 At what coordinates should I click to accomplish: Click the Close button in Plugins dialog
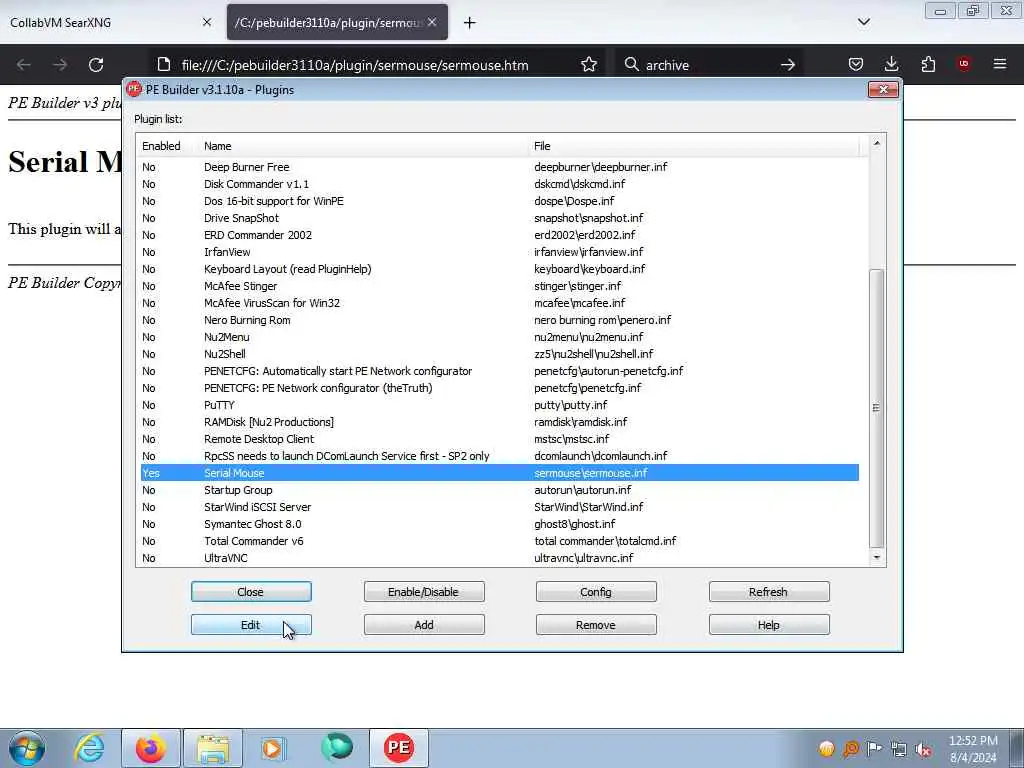point(251,592)
